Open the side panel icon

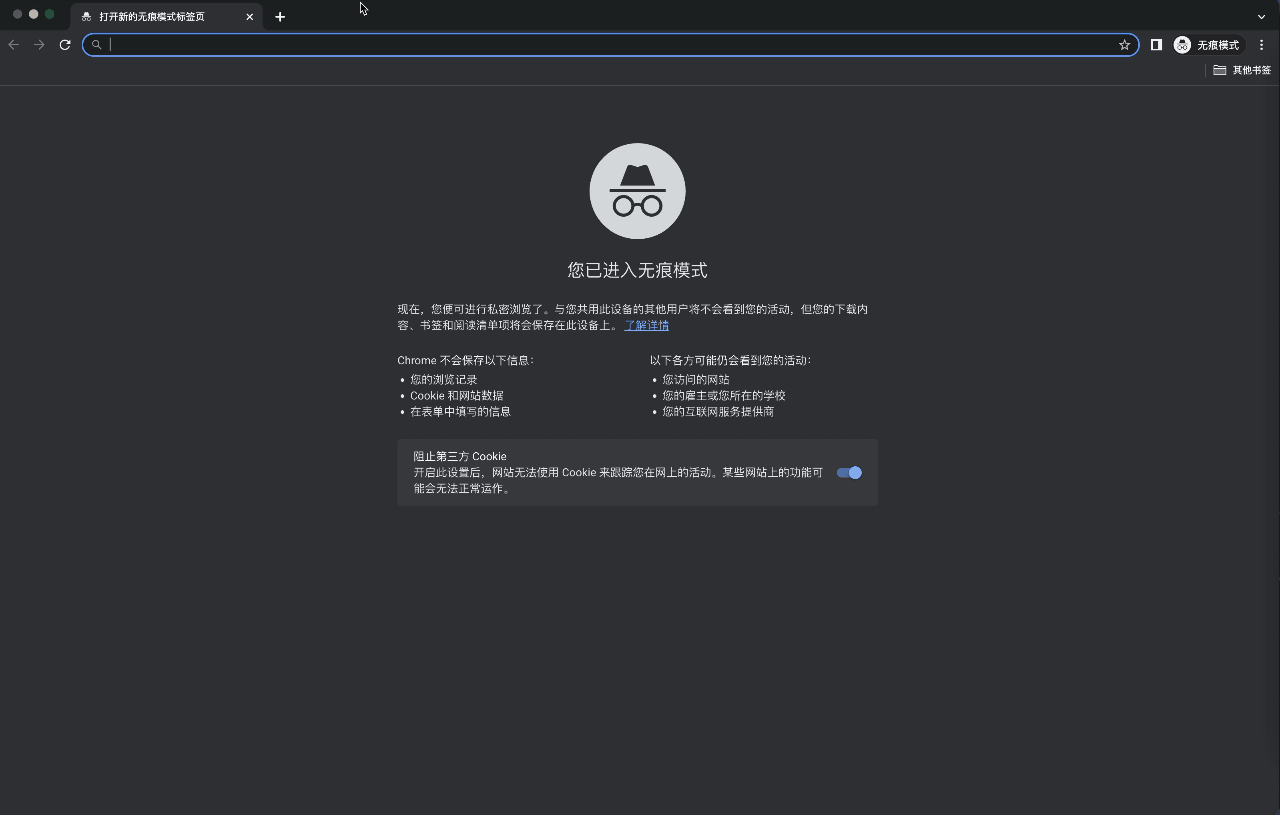tap(1156, 44)
